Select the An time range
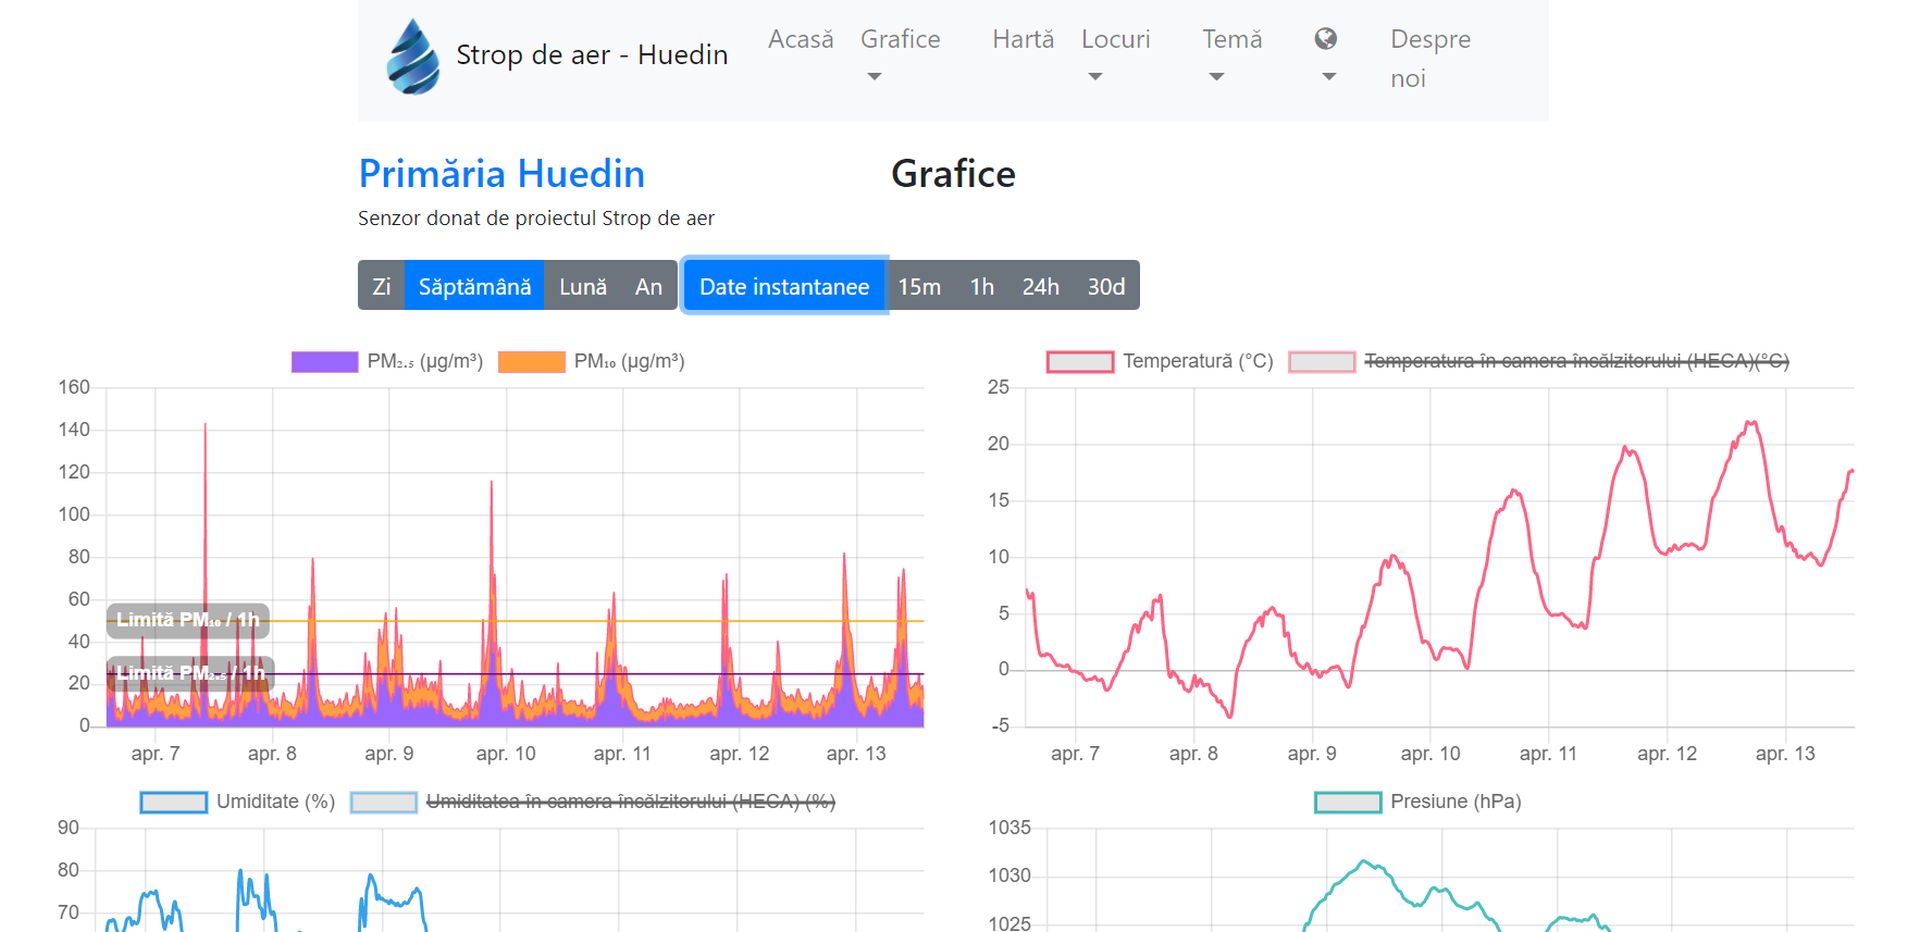The image size is (1920, 932). (649, 286)
